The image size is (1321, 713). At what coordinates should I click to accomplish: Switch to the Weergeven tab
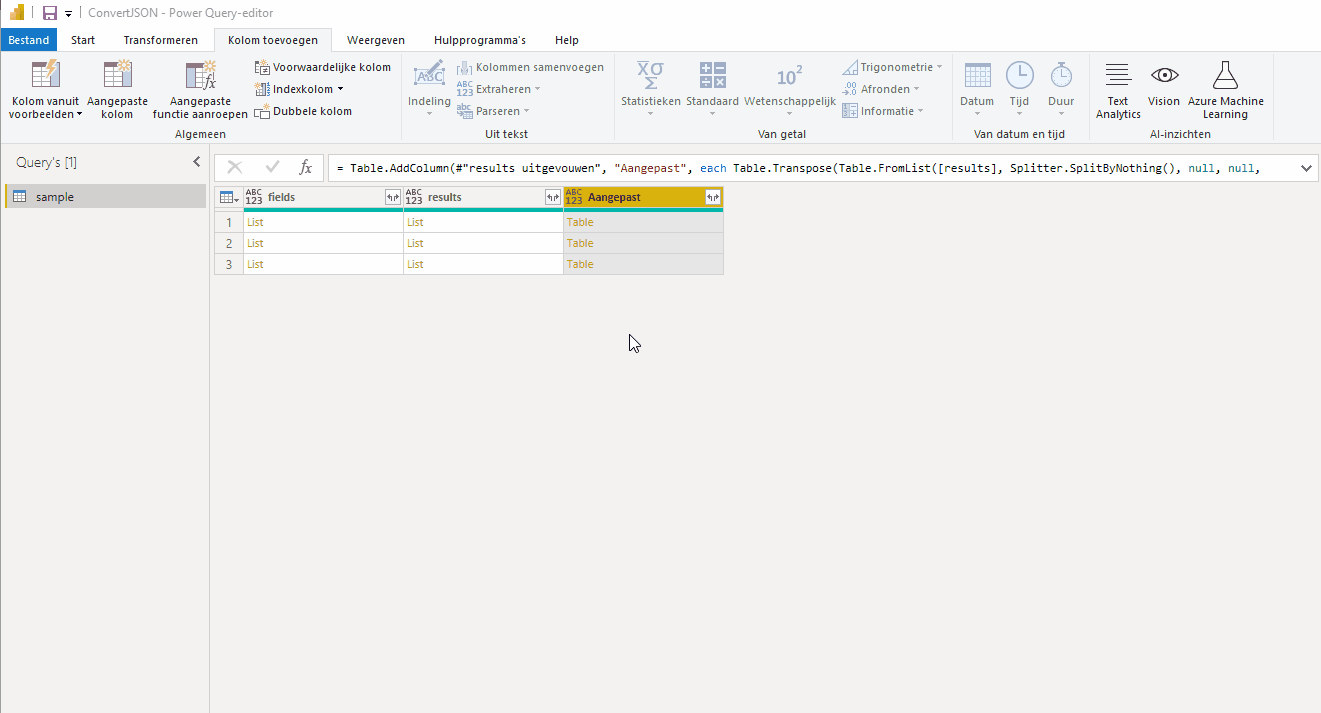click(x=376, y=40)
